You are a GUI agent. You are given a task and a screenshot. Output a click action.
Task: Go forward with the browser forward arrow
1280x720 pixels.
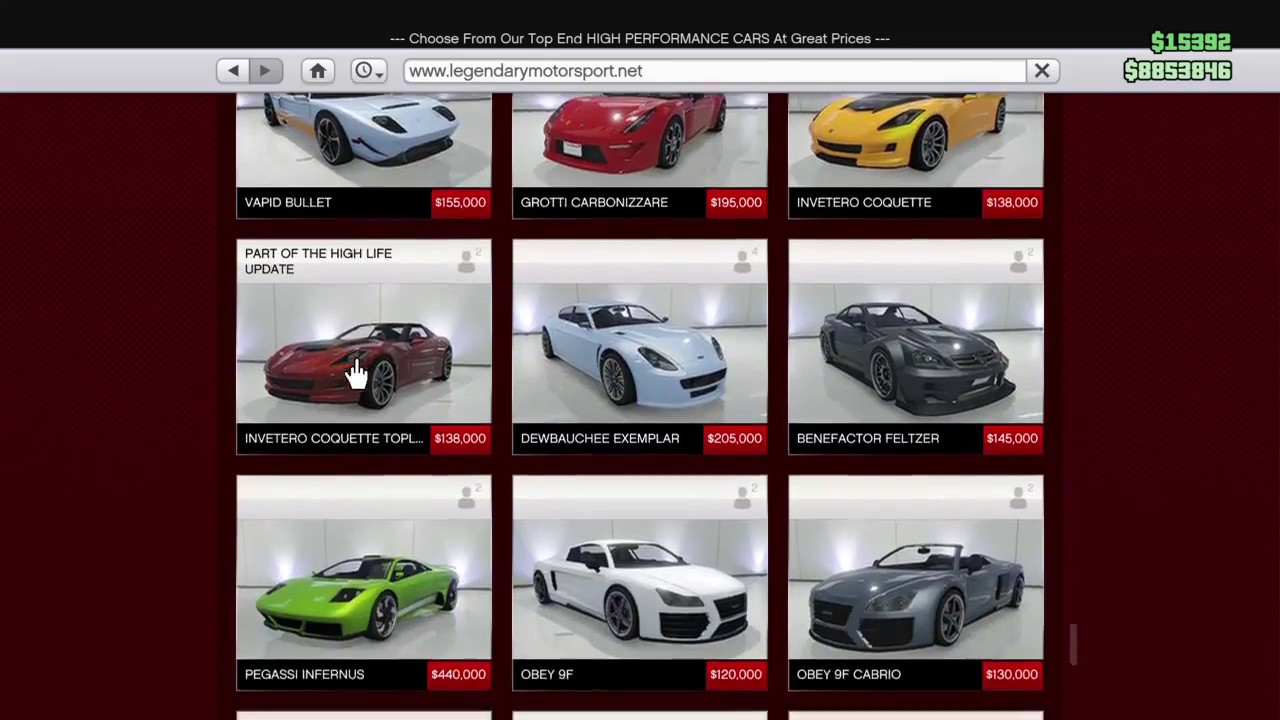click(x=265, y=71)
